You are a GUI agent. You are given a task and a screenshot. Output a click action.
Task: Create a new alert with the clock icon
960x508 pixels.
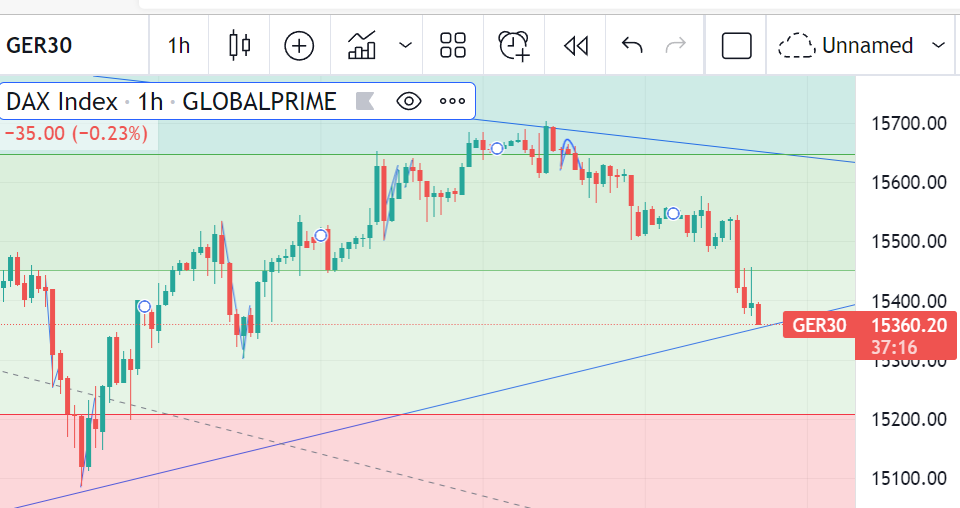tap(514, 45)
